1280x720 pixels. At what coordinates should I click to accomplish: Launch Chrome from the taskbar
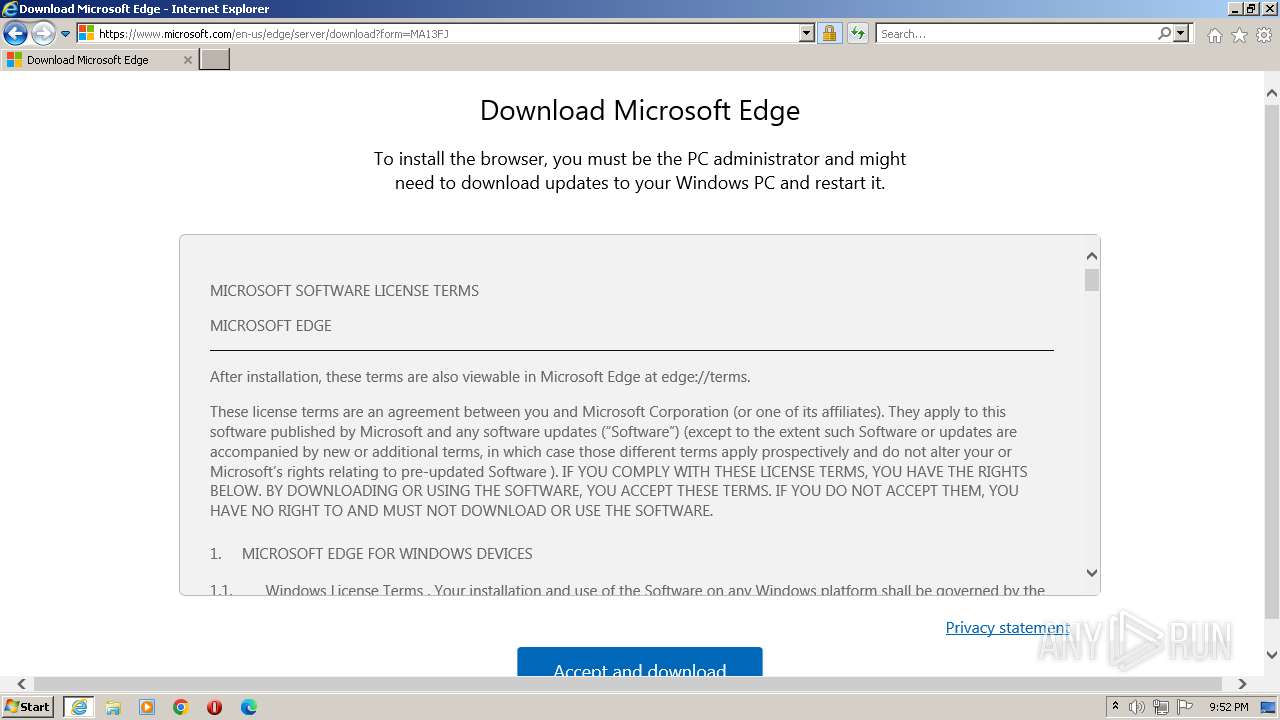coord(181,707)
